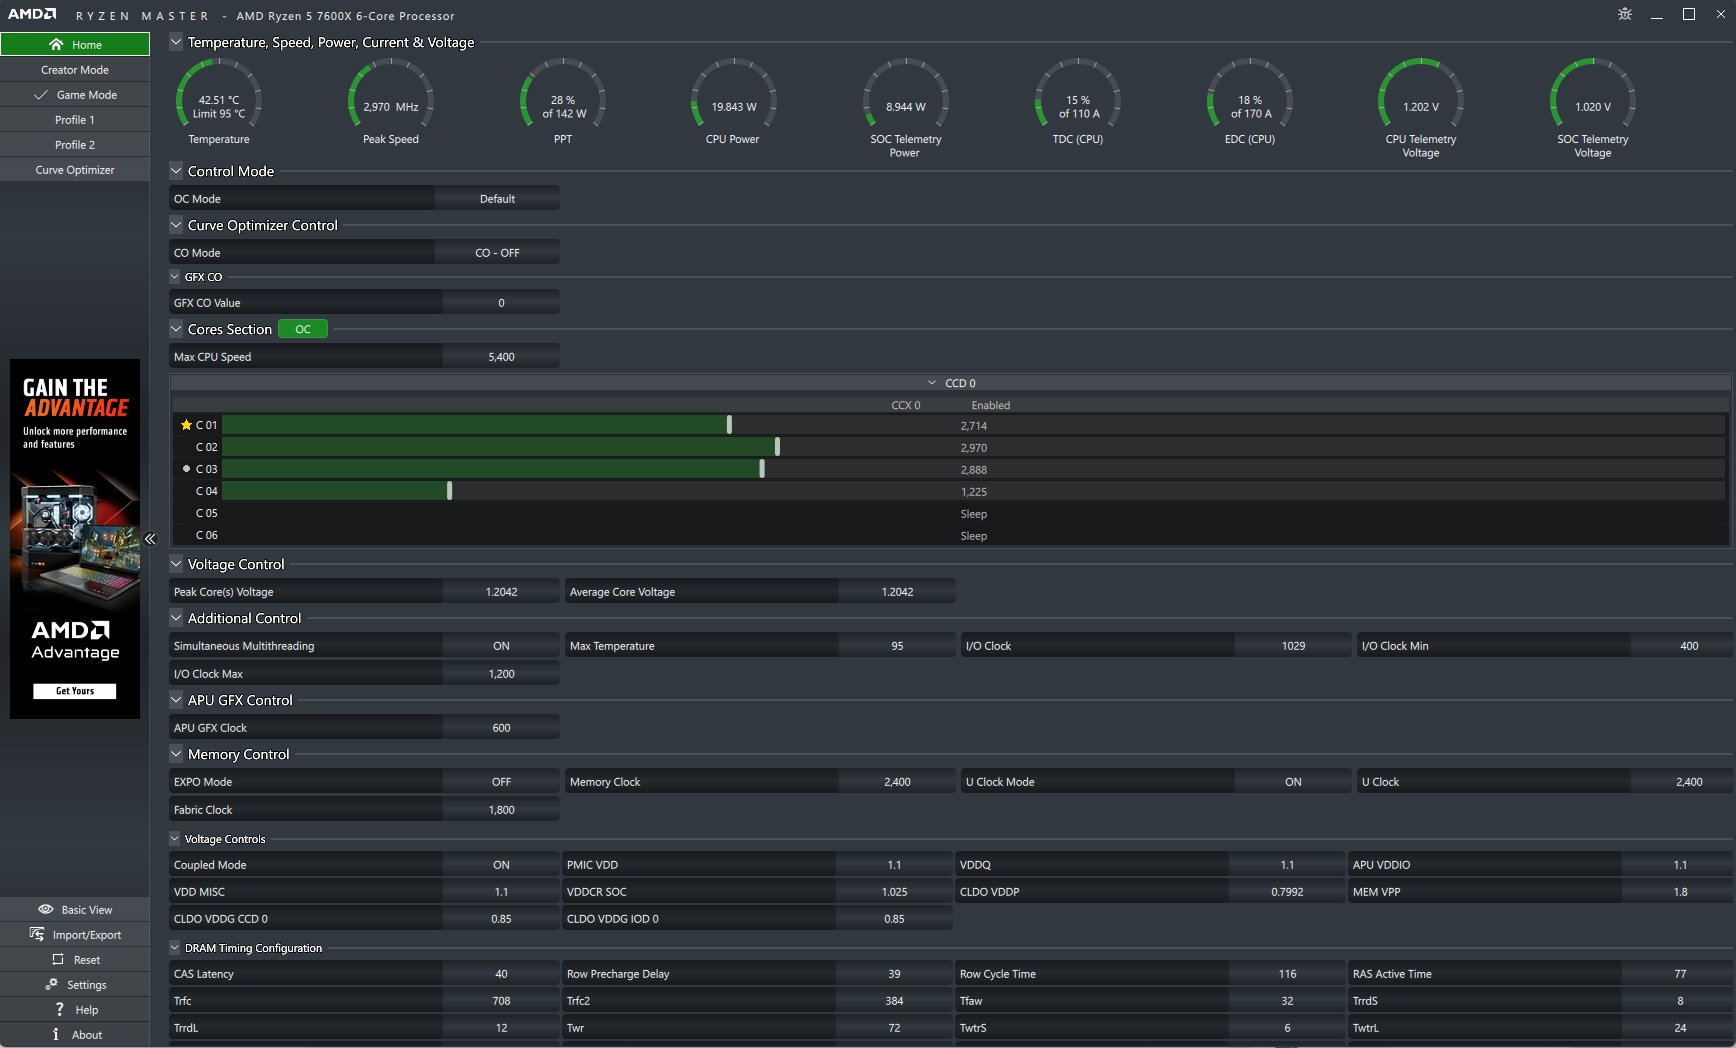1736x1048 pixels.
Task: Open the Help entry
Action: (75, 1009)
